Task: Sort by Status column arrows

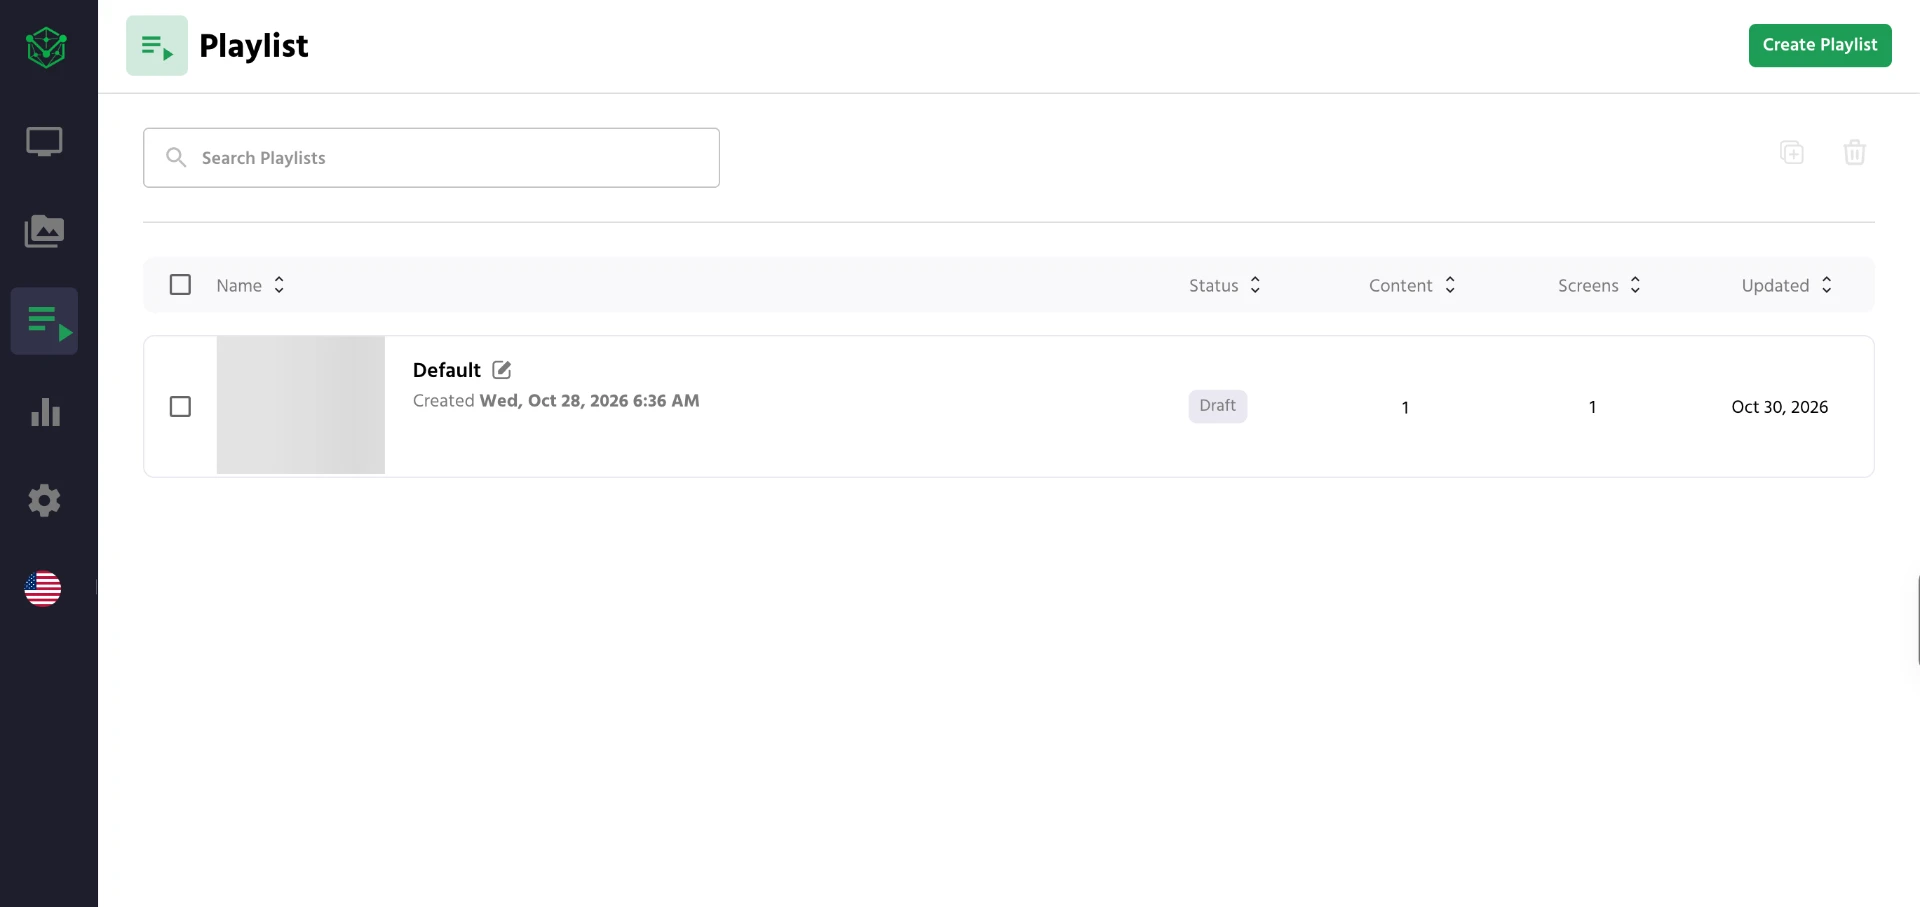Action: [1255, 285]
